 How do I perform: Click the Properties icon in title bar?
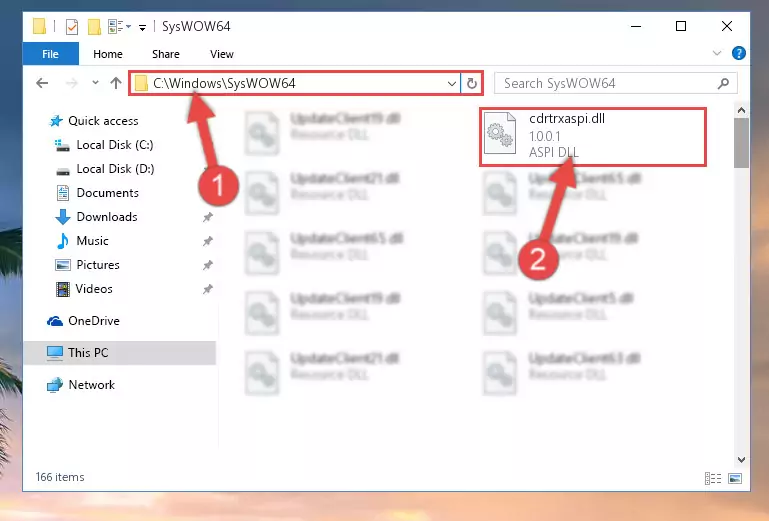(x=72, y=26)
